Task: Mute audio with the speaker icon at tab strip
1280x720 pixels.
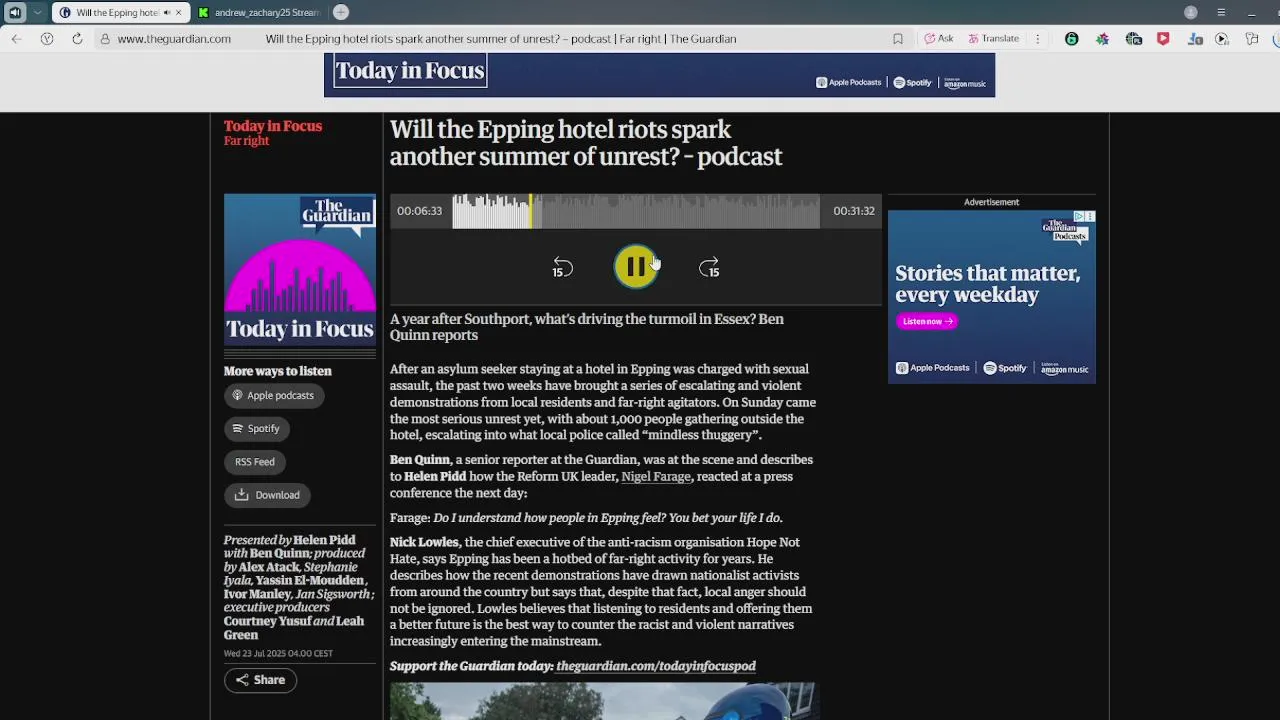Action: pyautogui.click(x=15, y=13)
